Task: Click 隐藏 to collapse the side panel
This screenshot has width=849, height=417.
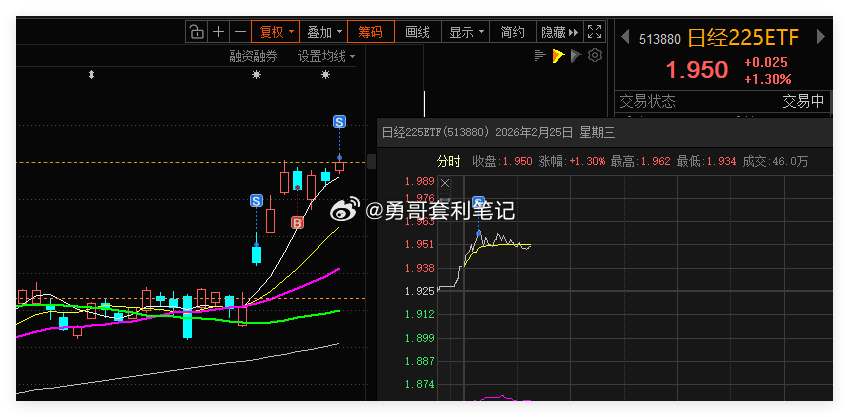Action: [559, 32]
